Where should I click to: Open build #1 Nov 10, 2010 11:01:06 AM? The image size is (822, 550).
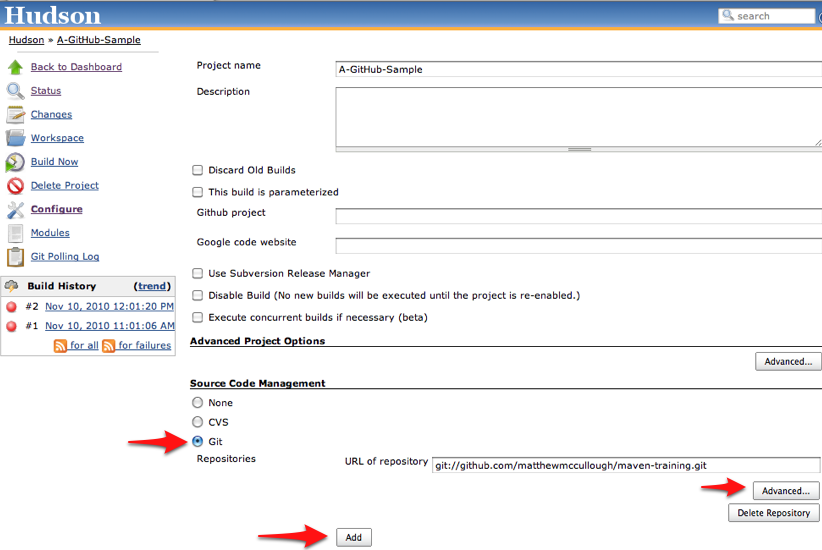point(110,326)
